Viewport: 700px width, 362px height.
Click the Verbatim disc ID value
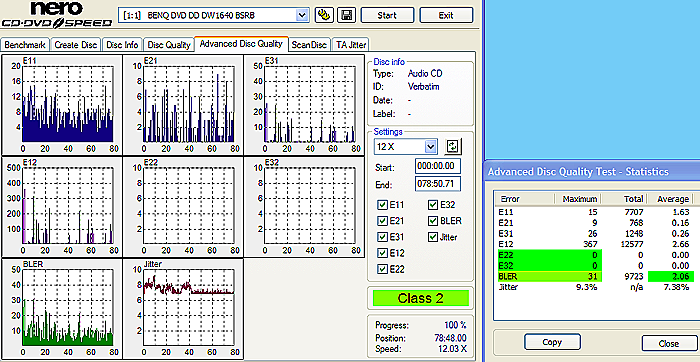point(423,87)
